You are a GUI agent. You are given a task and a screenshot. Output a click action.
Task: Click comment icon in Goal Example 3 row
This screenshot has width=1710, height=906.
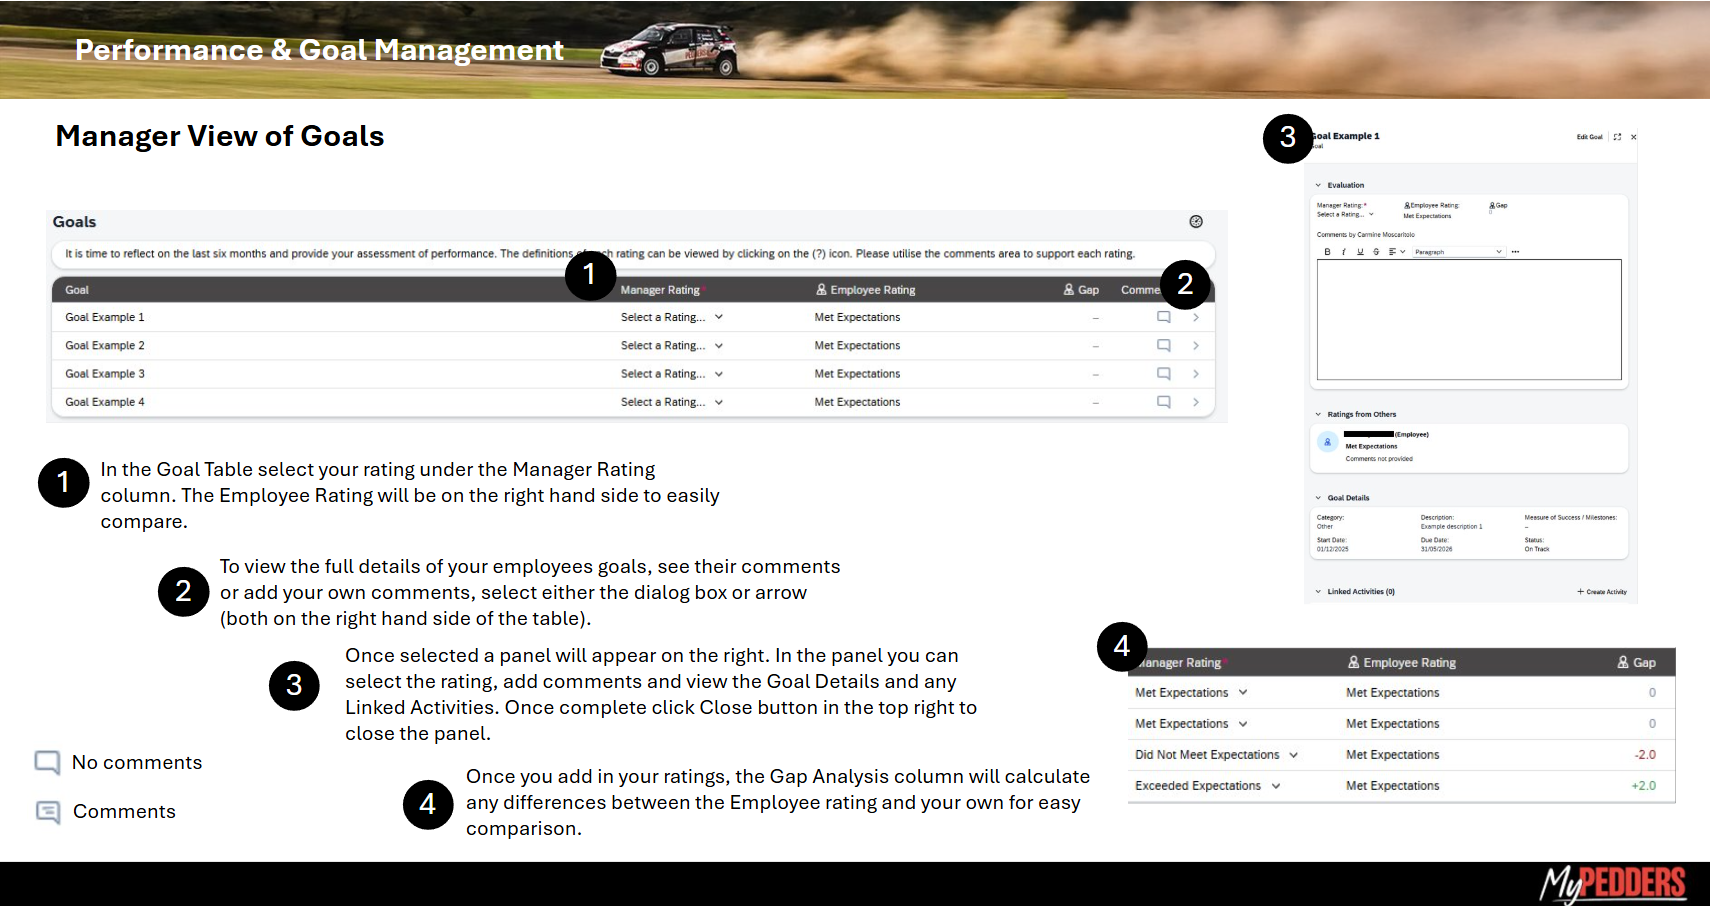pyautogui.click(x=1163, y=374)
